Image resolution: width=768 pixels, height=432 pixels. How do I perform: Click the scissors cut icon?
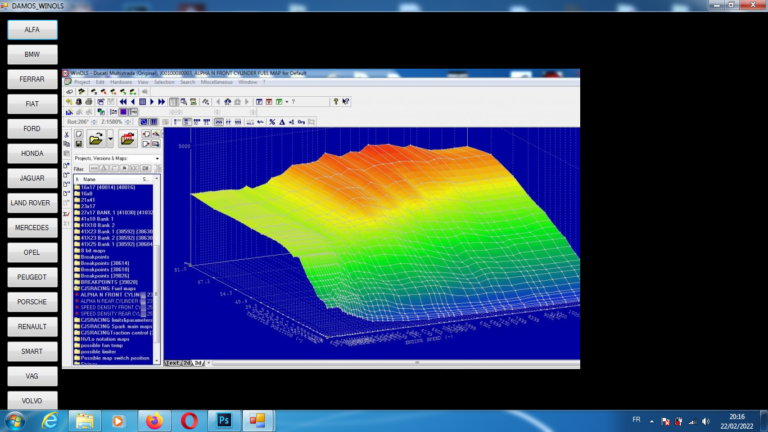point(67,135)
